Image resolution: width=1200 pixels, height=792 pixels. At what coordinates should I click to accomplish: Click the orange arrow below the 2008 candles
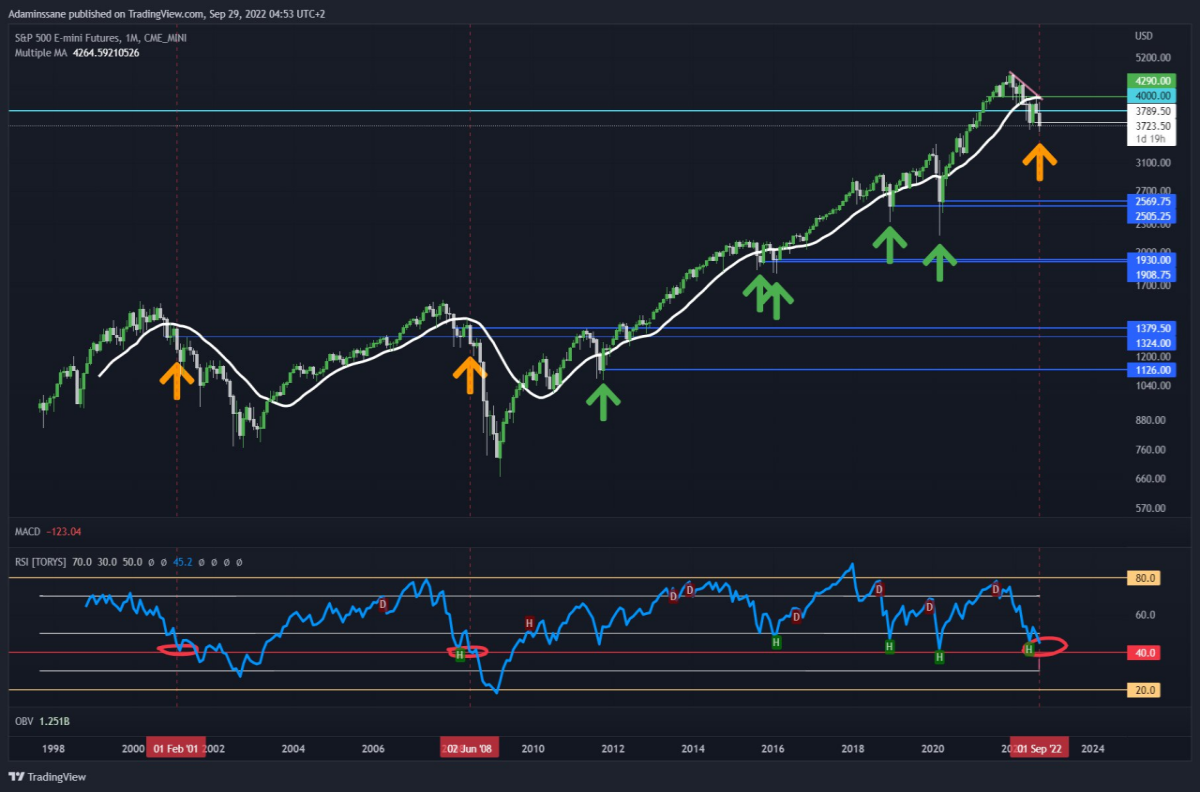click(468, 376)
